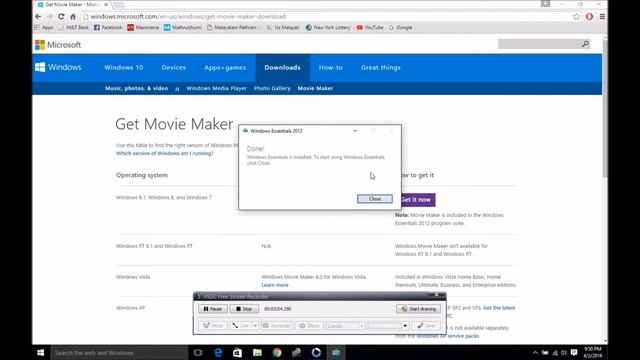Image resolution: width=640 pixels, height=360 pixels.
Task: Click the Clear button in screen recorder
Action: (x=426, y=326)
